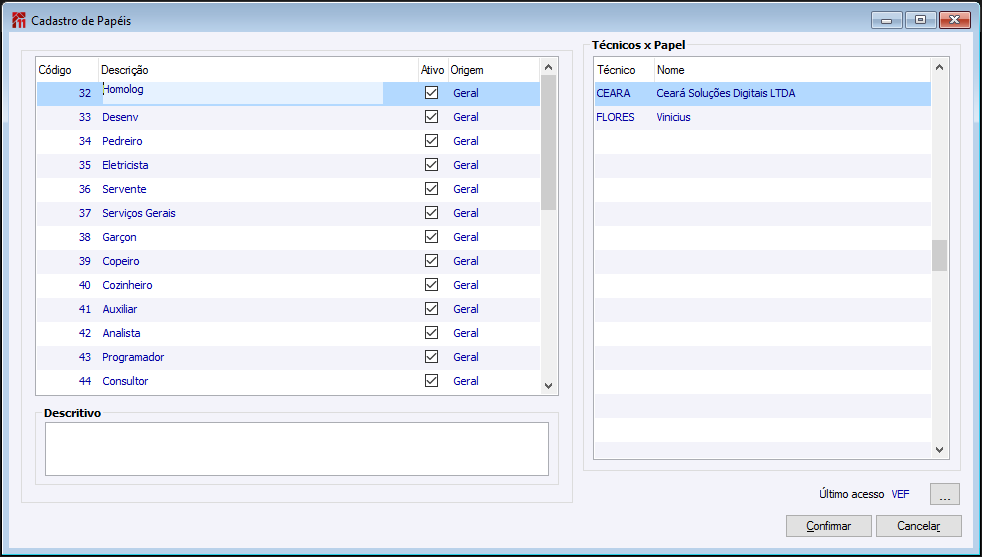Viewport: 982px width, 557px height.
Task: Select the Copeiro row
Action: click(288, 261)
